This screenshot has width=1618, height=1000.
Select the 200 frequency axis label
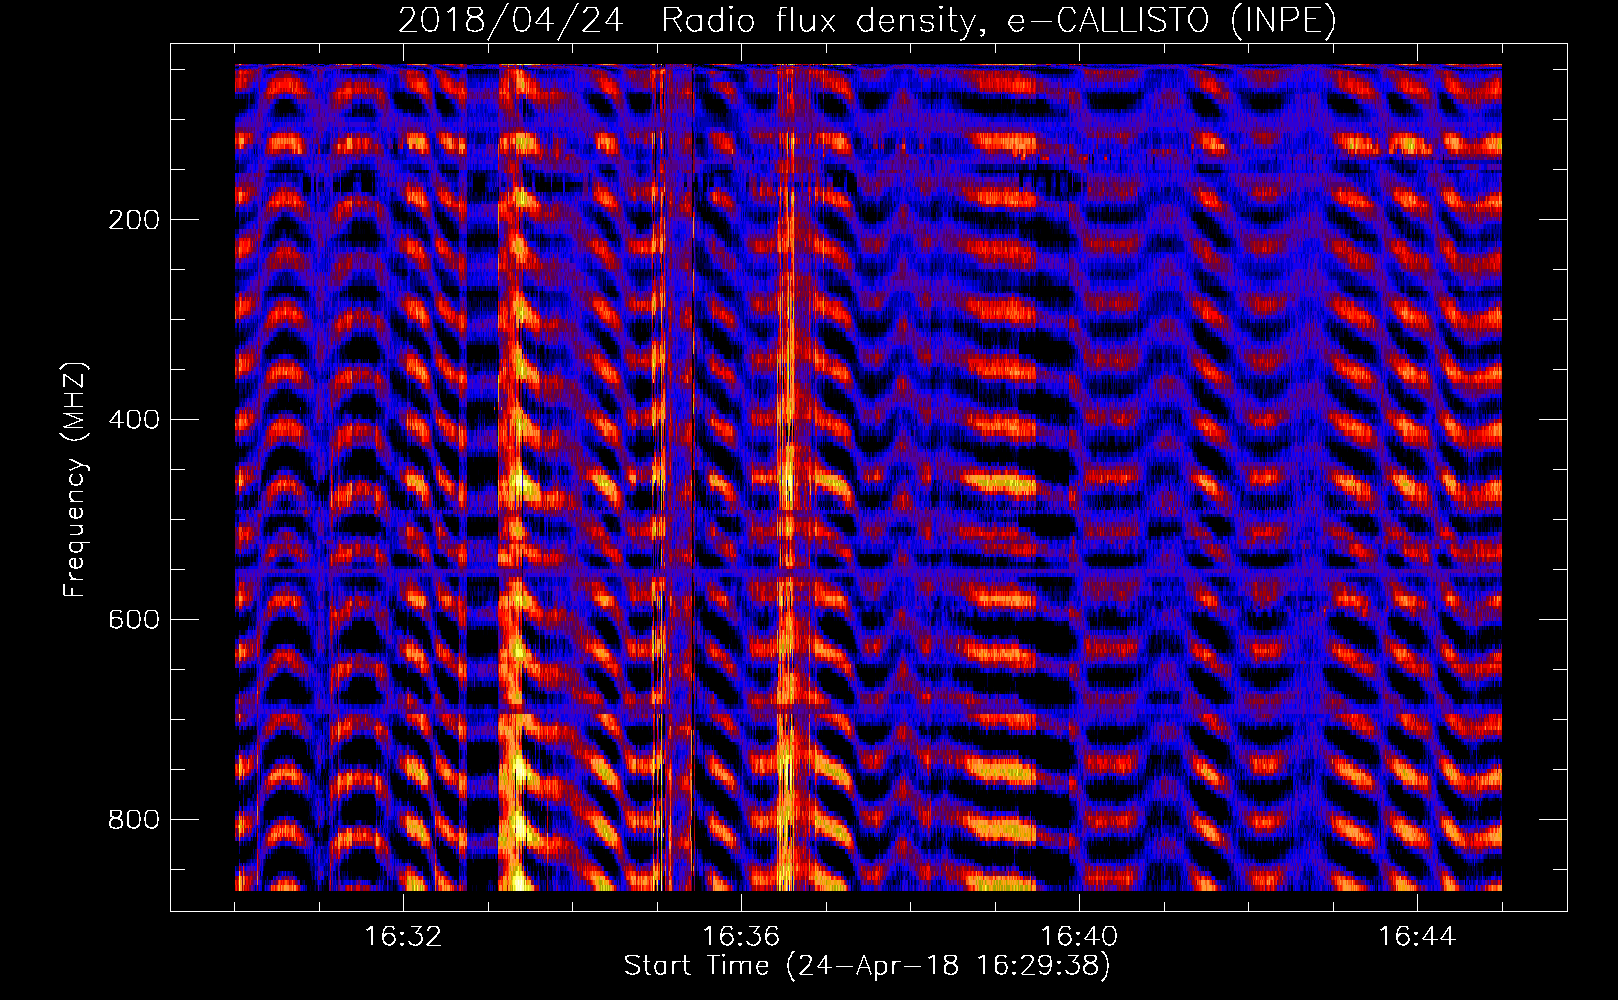pyautogui.click(x=133, y=220)
